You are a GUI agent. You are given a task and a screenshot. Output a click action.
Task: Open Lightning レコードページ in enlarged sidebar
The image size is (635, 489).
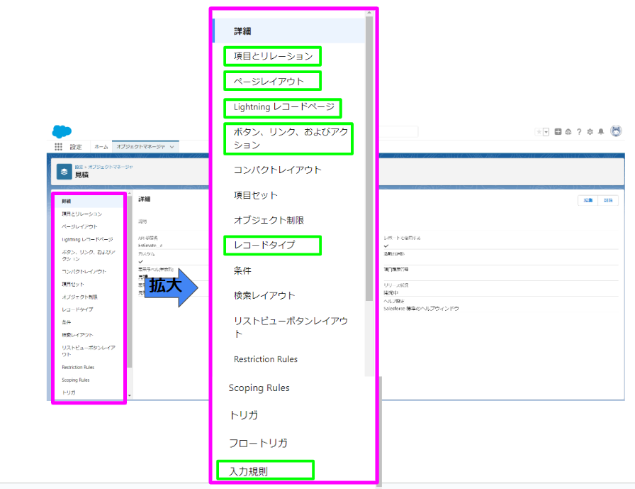pos(281,107)
